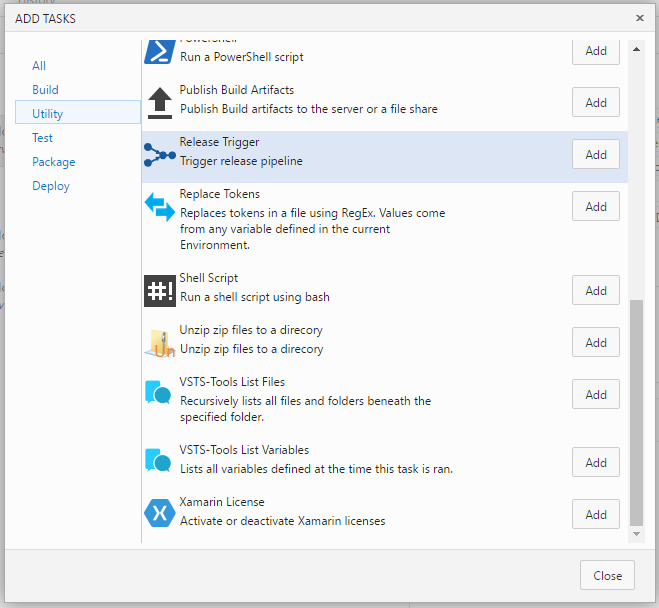
Task: Click the 'VSTS-Tools List Files' title text
Action: point(232,382)
